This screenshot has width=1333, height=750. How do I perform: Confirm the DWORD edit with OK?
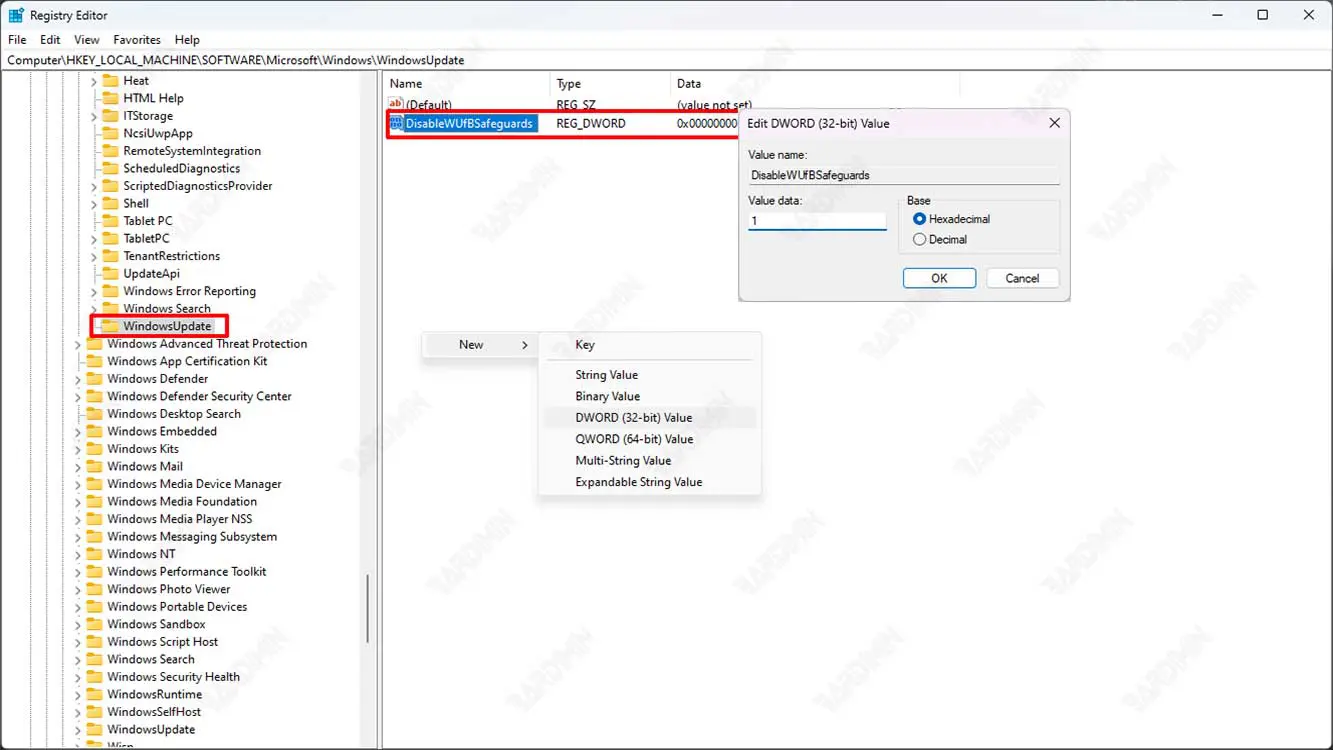tap(939, 278)
